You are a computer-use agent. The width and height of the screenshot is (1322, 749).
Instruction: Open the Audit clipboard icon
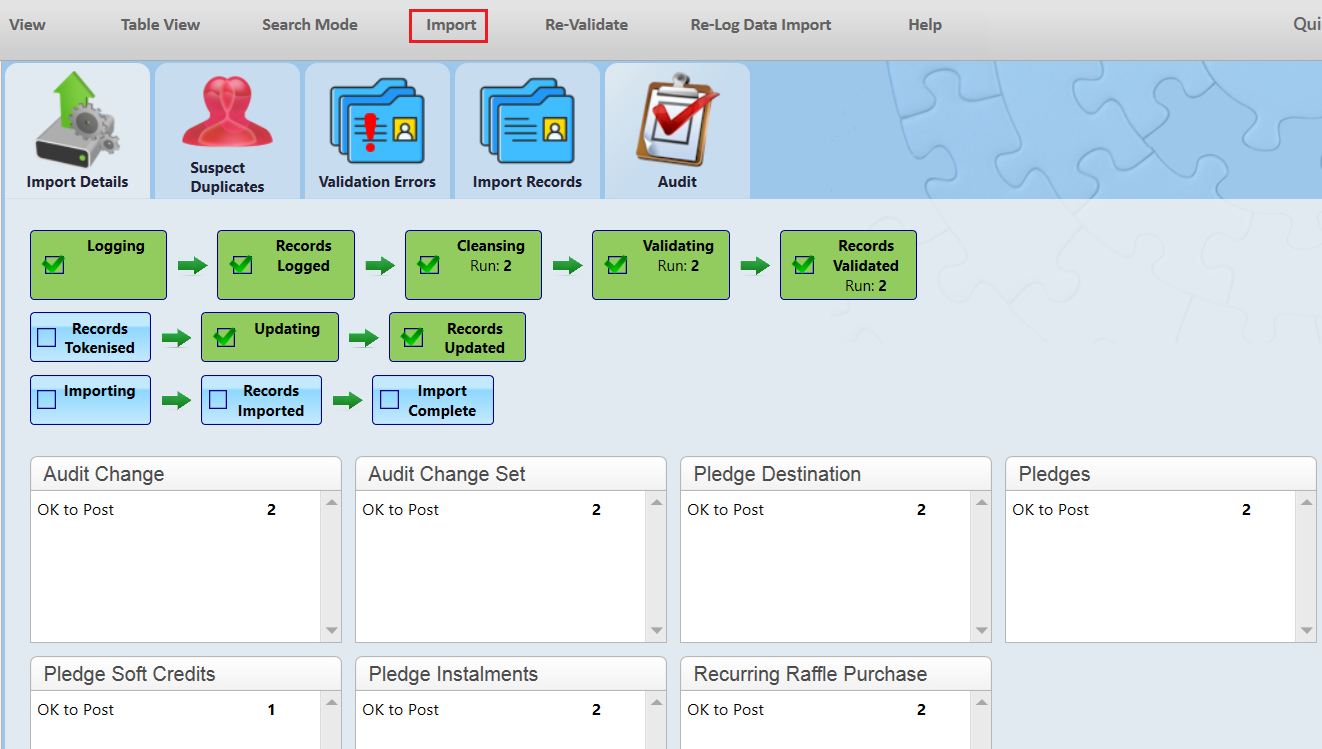tap(677, 119)
